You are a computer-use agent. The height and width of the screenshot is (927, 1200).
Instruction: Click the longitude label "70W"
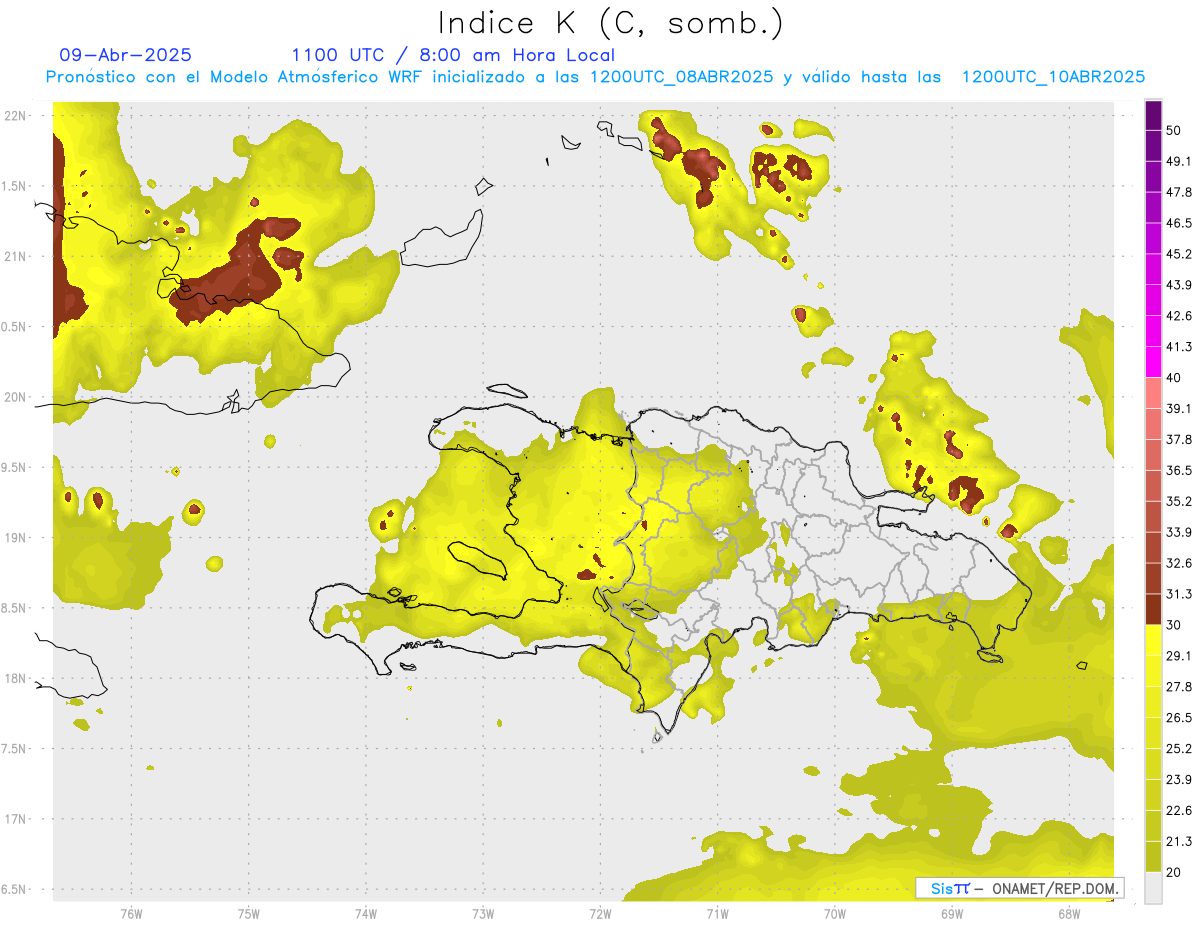pos(835,914)
